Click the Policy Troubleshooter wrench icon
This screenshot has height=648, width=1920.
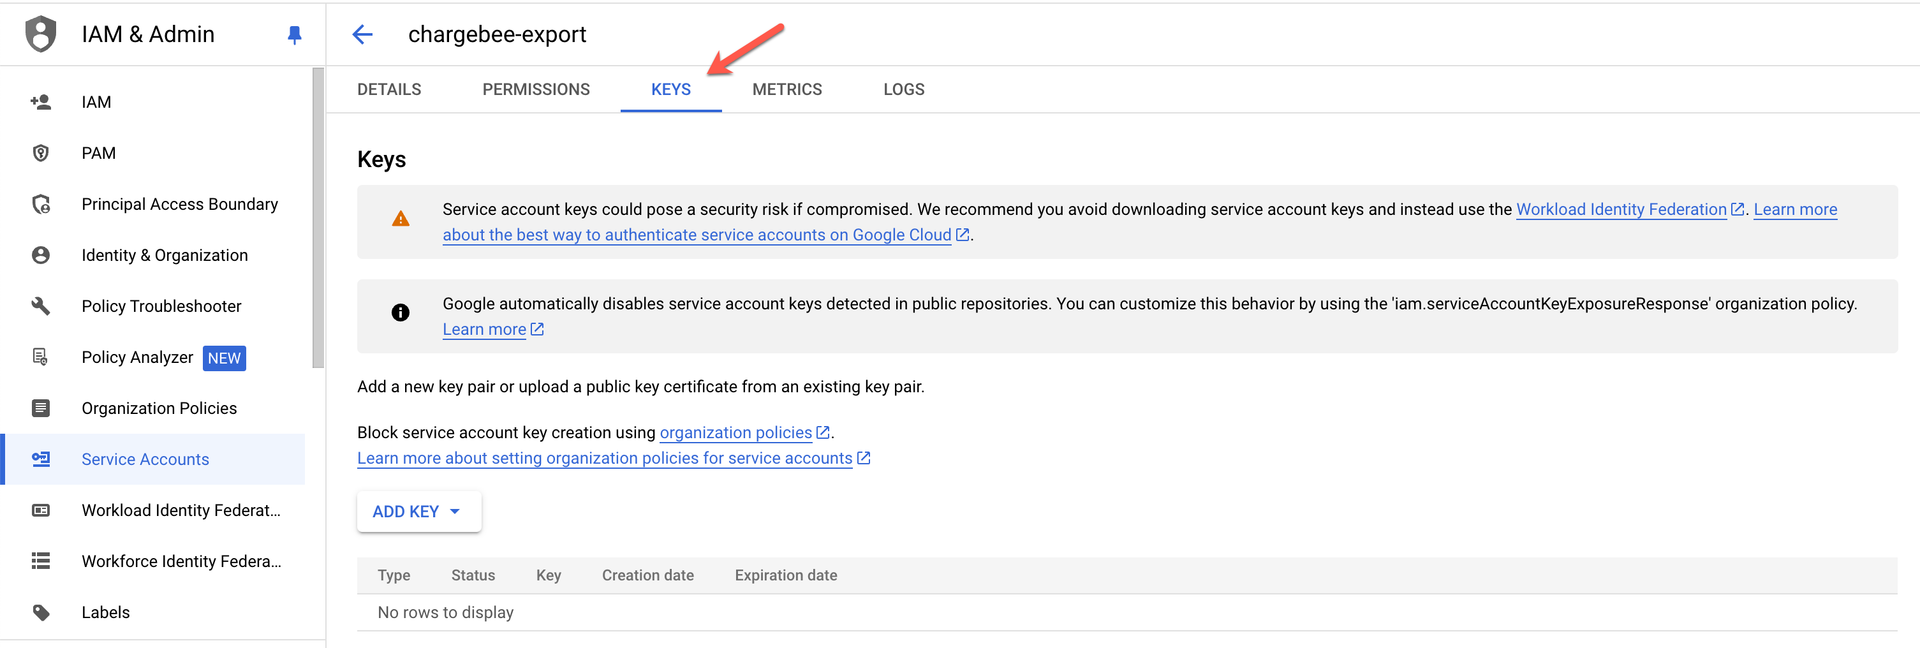click(41, 306)
